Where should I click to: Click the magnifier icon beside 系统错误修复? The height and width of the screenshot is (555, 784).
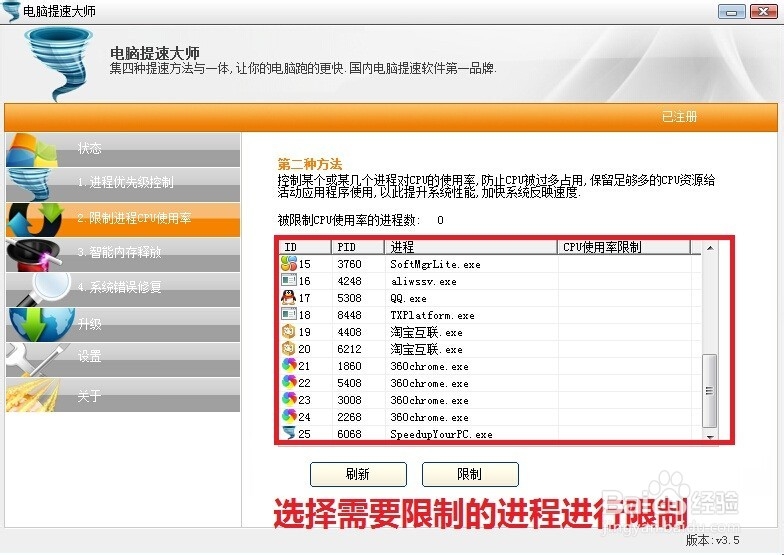tap(42, 290)
